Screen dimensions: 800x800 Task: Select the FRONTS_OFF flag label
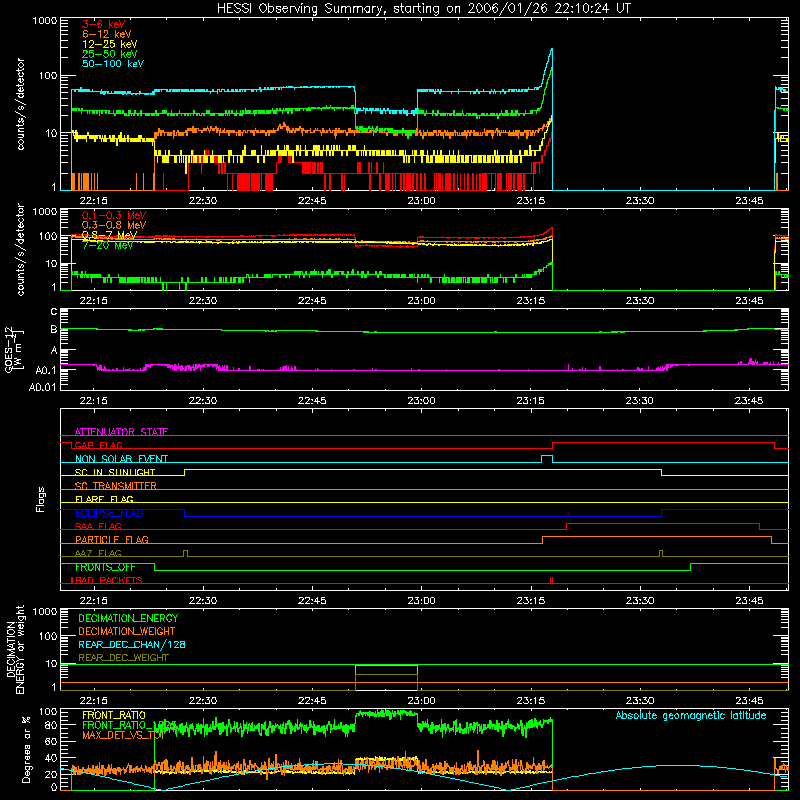105,567
